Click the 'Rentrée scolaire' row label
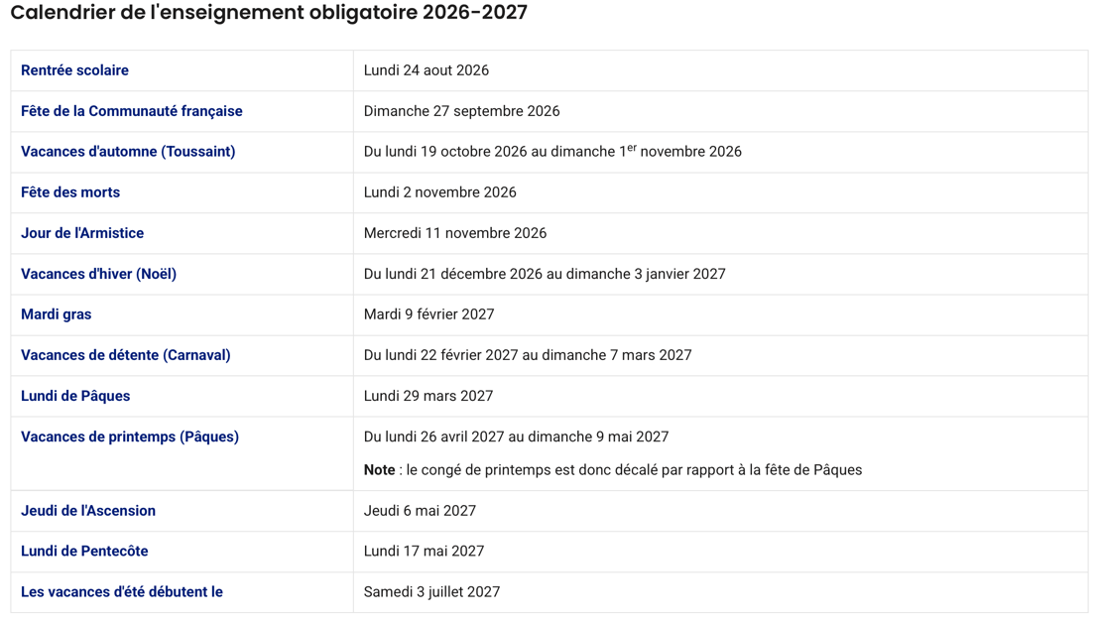The height and width of the screenshot is (626, 1100). (x=74, y=70)
